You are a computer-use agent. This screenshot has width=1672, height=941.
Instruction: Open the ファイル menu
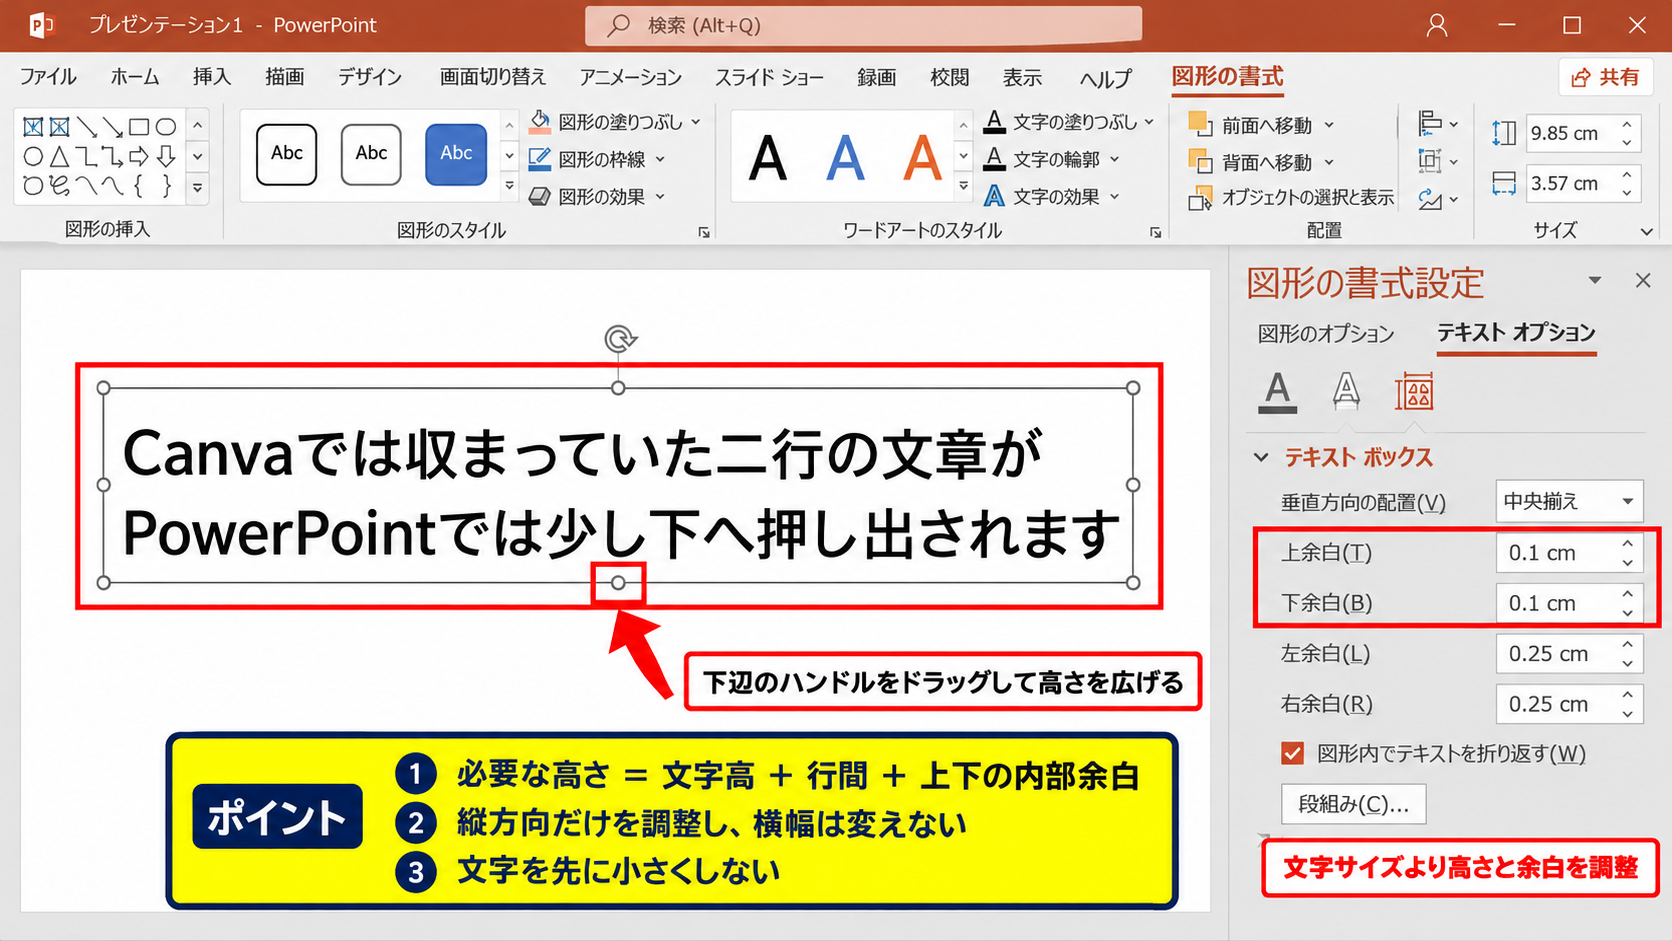(x=48, y=77)
